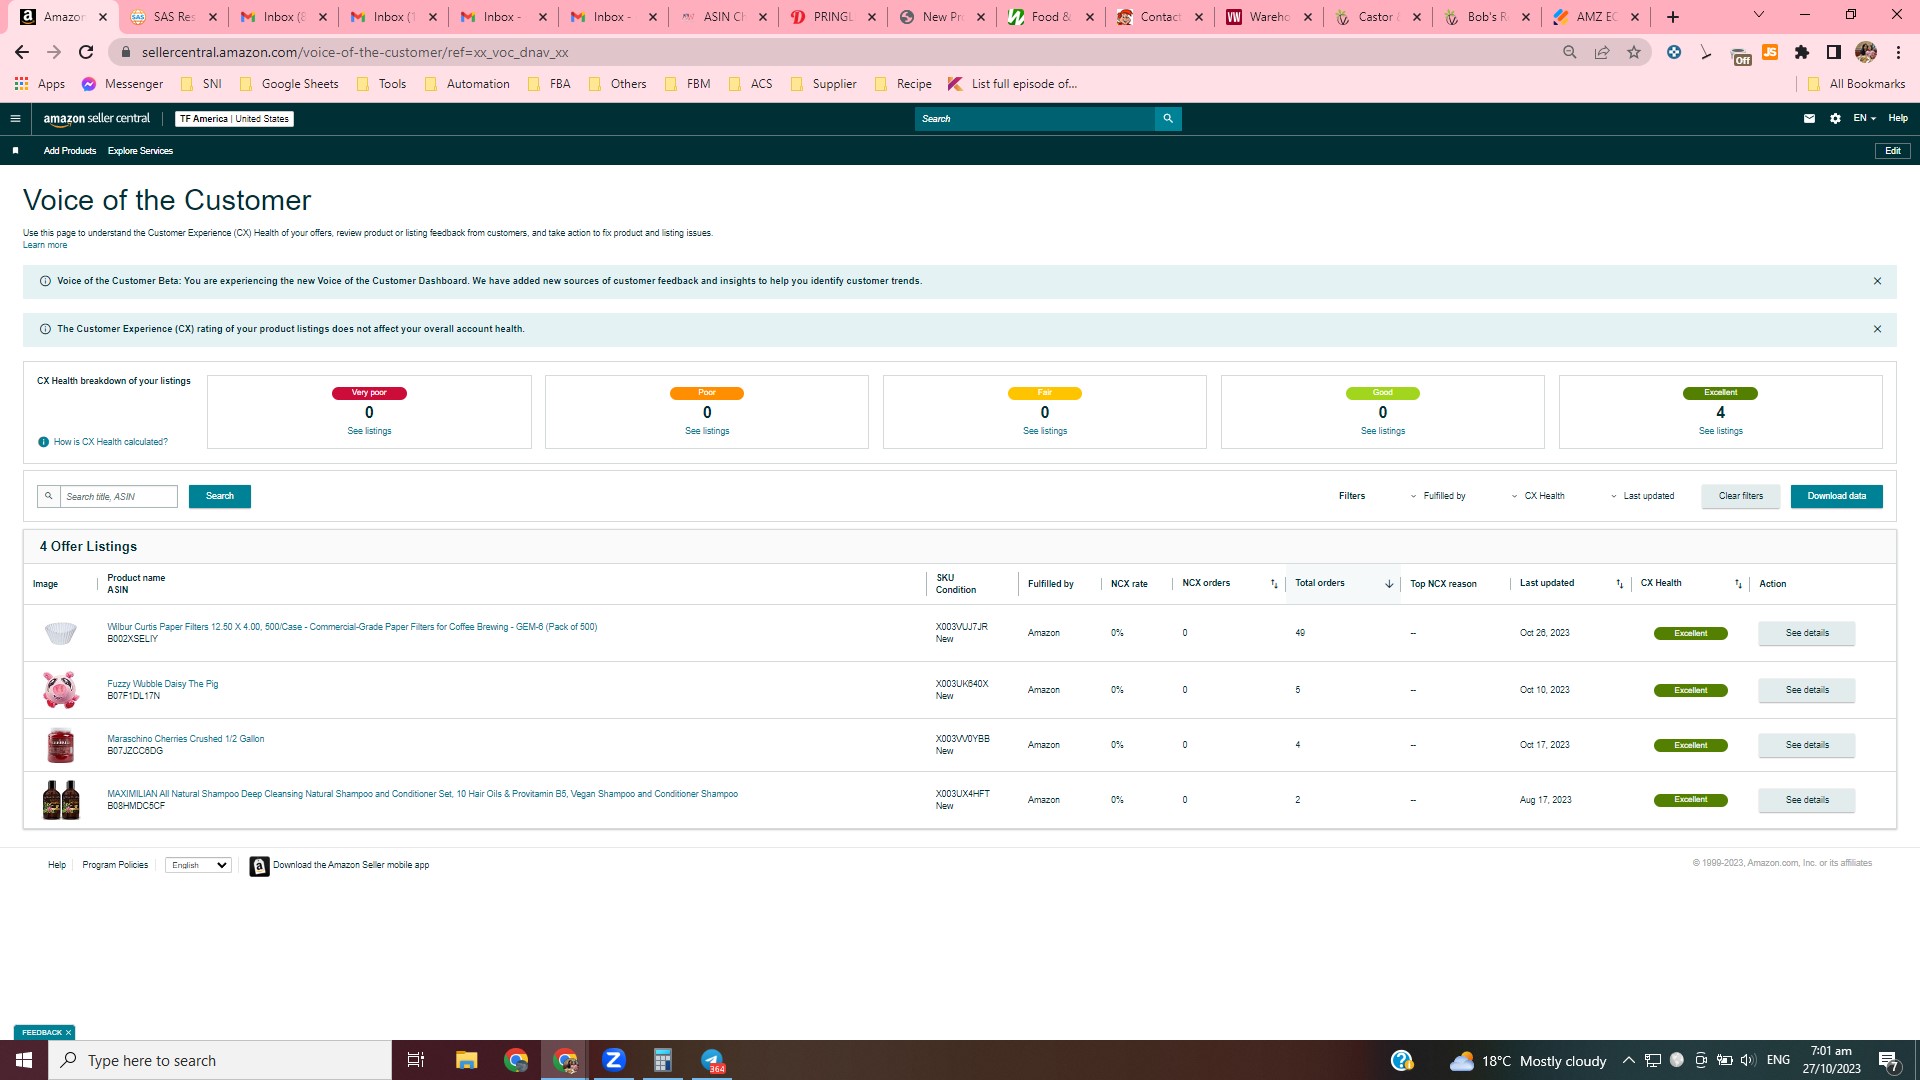Image resolution: width=1920 pixels, height=1080 pixels.
Task: Open the Chrome three-dot menu
Action: (x=1898, y=52)
